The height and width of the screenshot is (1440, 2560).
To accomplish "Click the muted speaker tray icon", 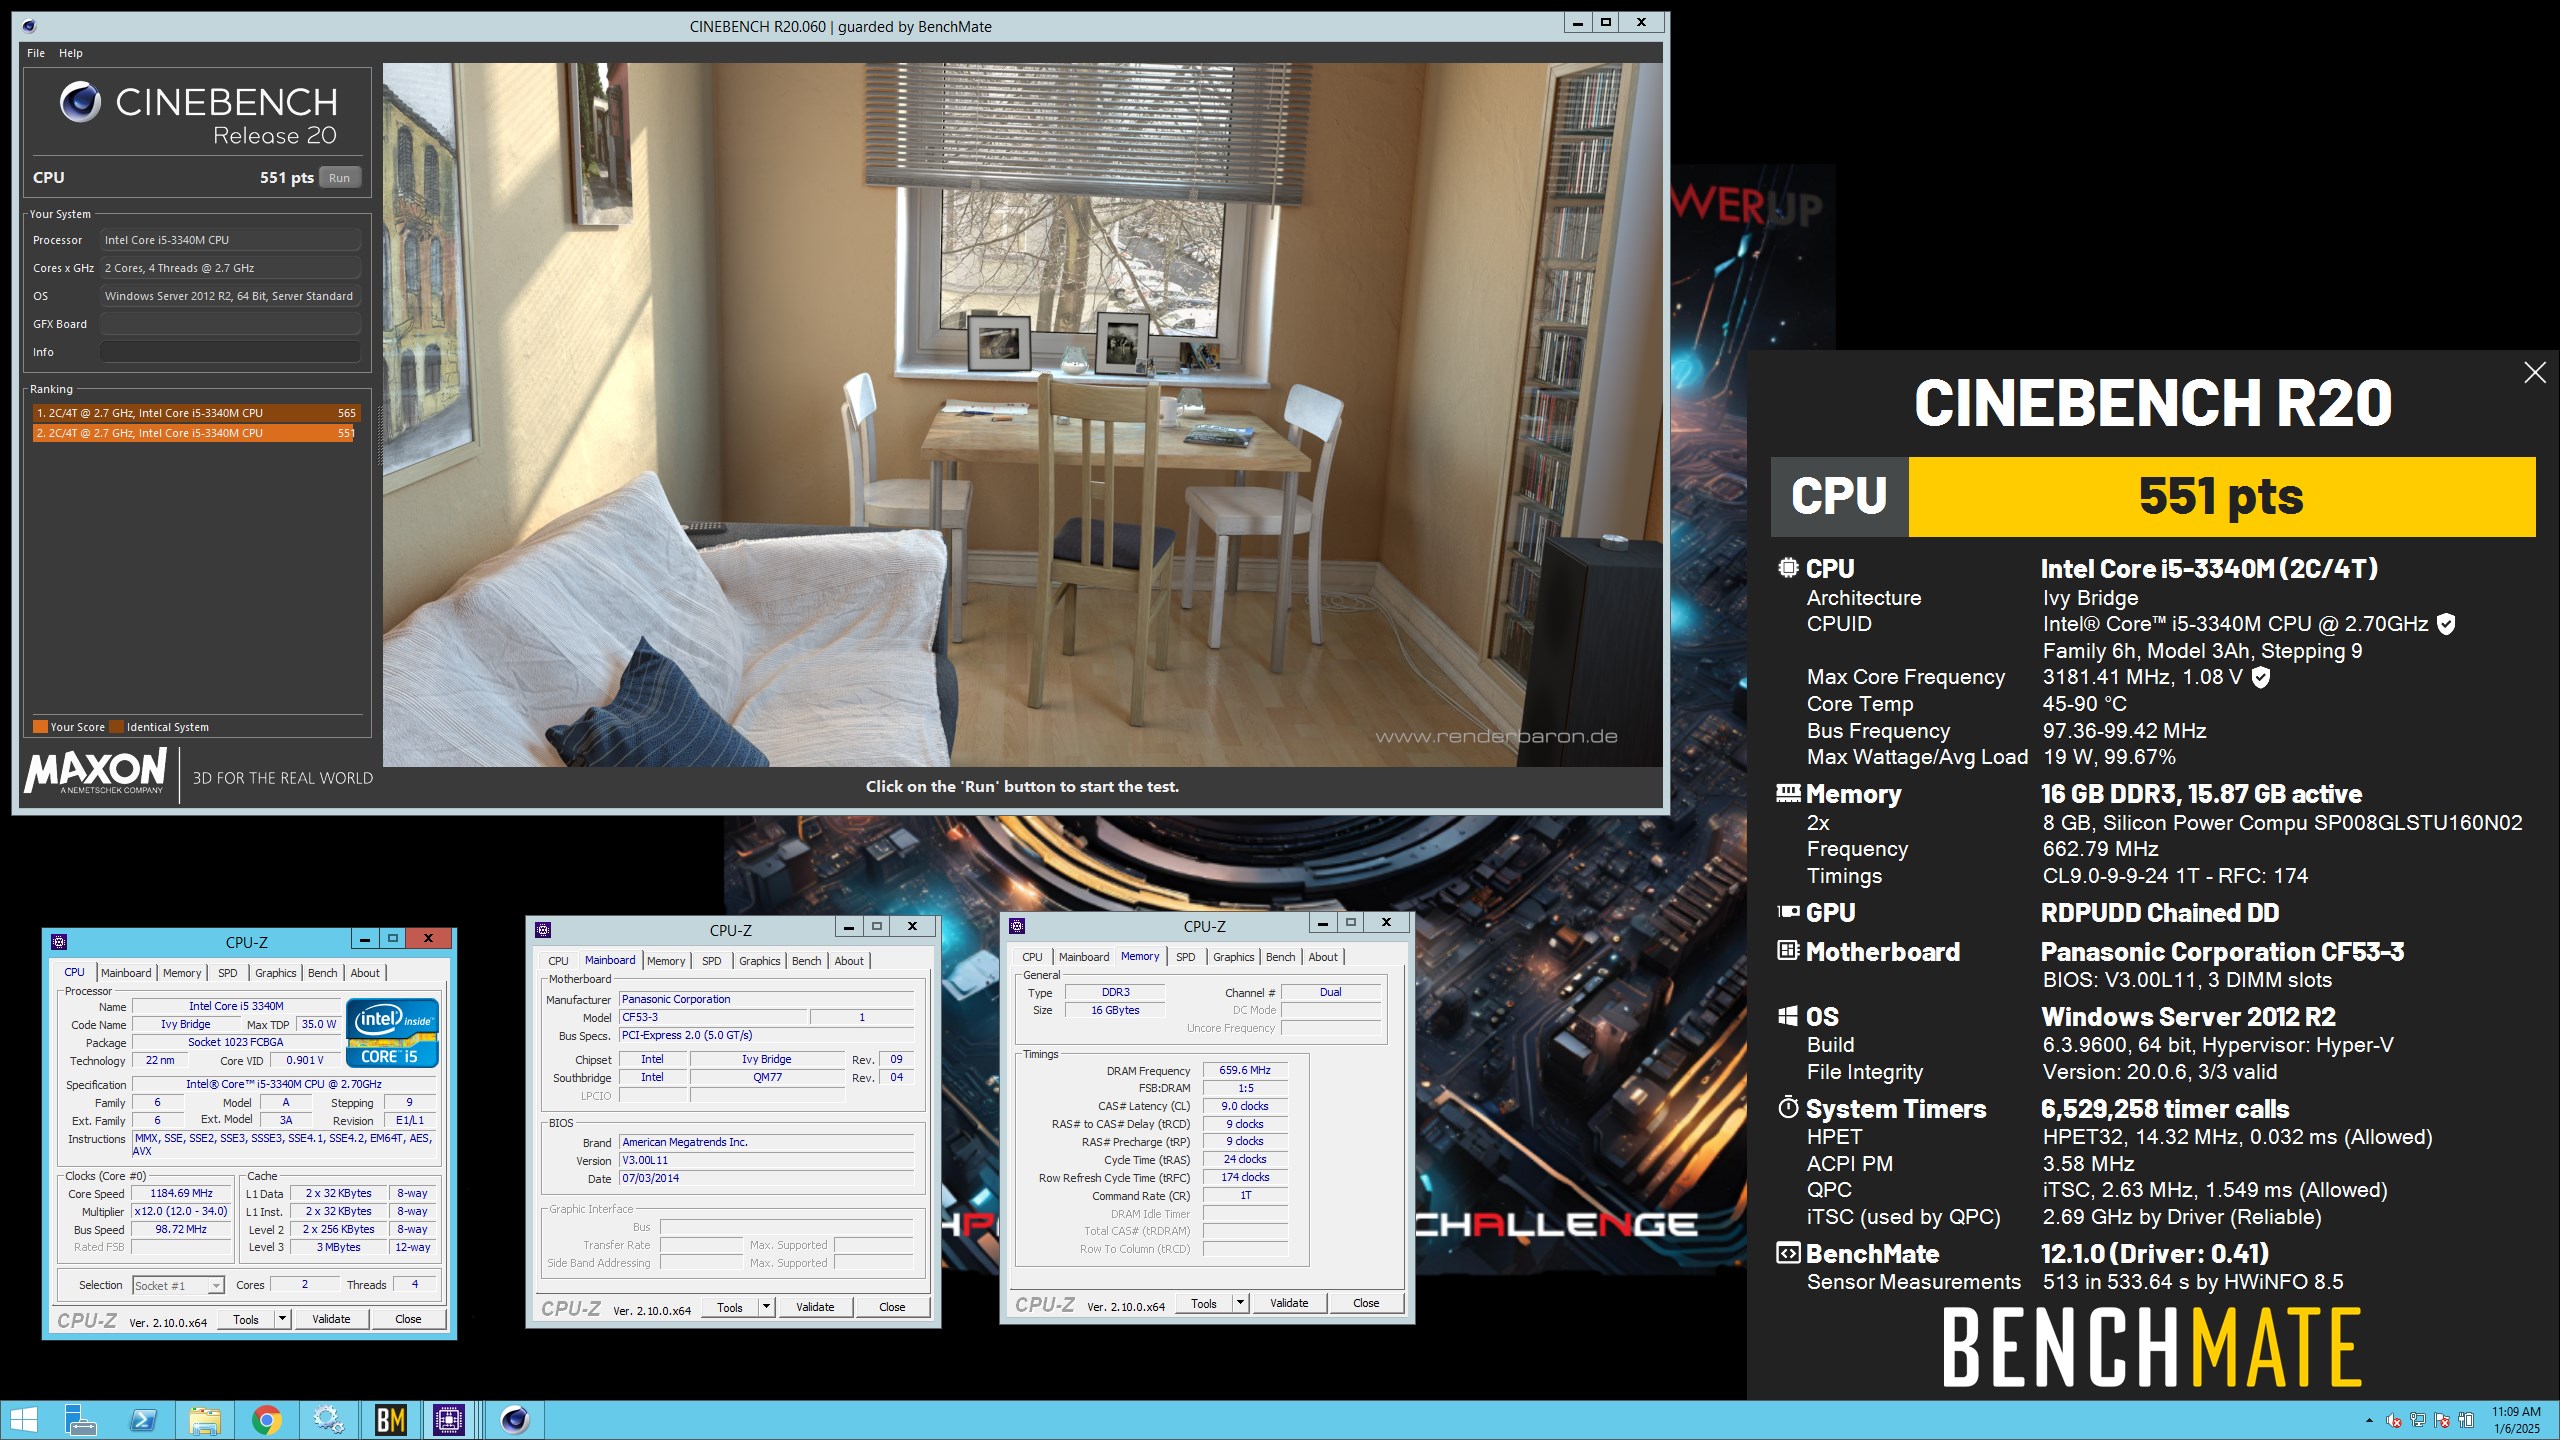I will [x=2394, y=1421].
